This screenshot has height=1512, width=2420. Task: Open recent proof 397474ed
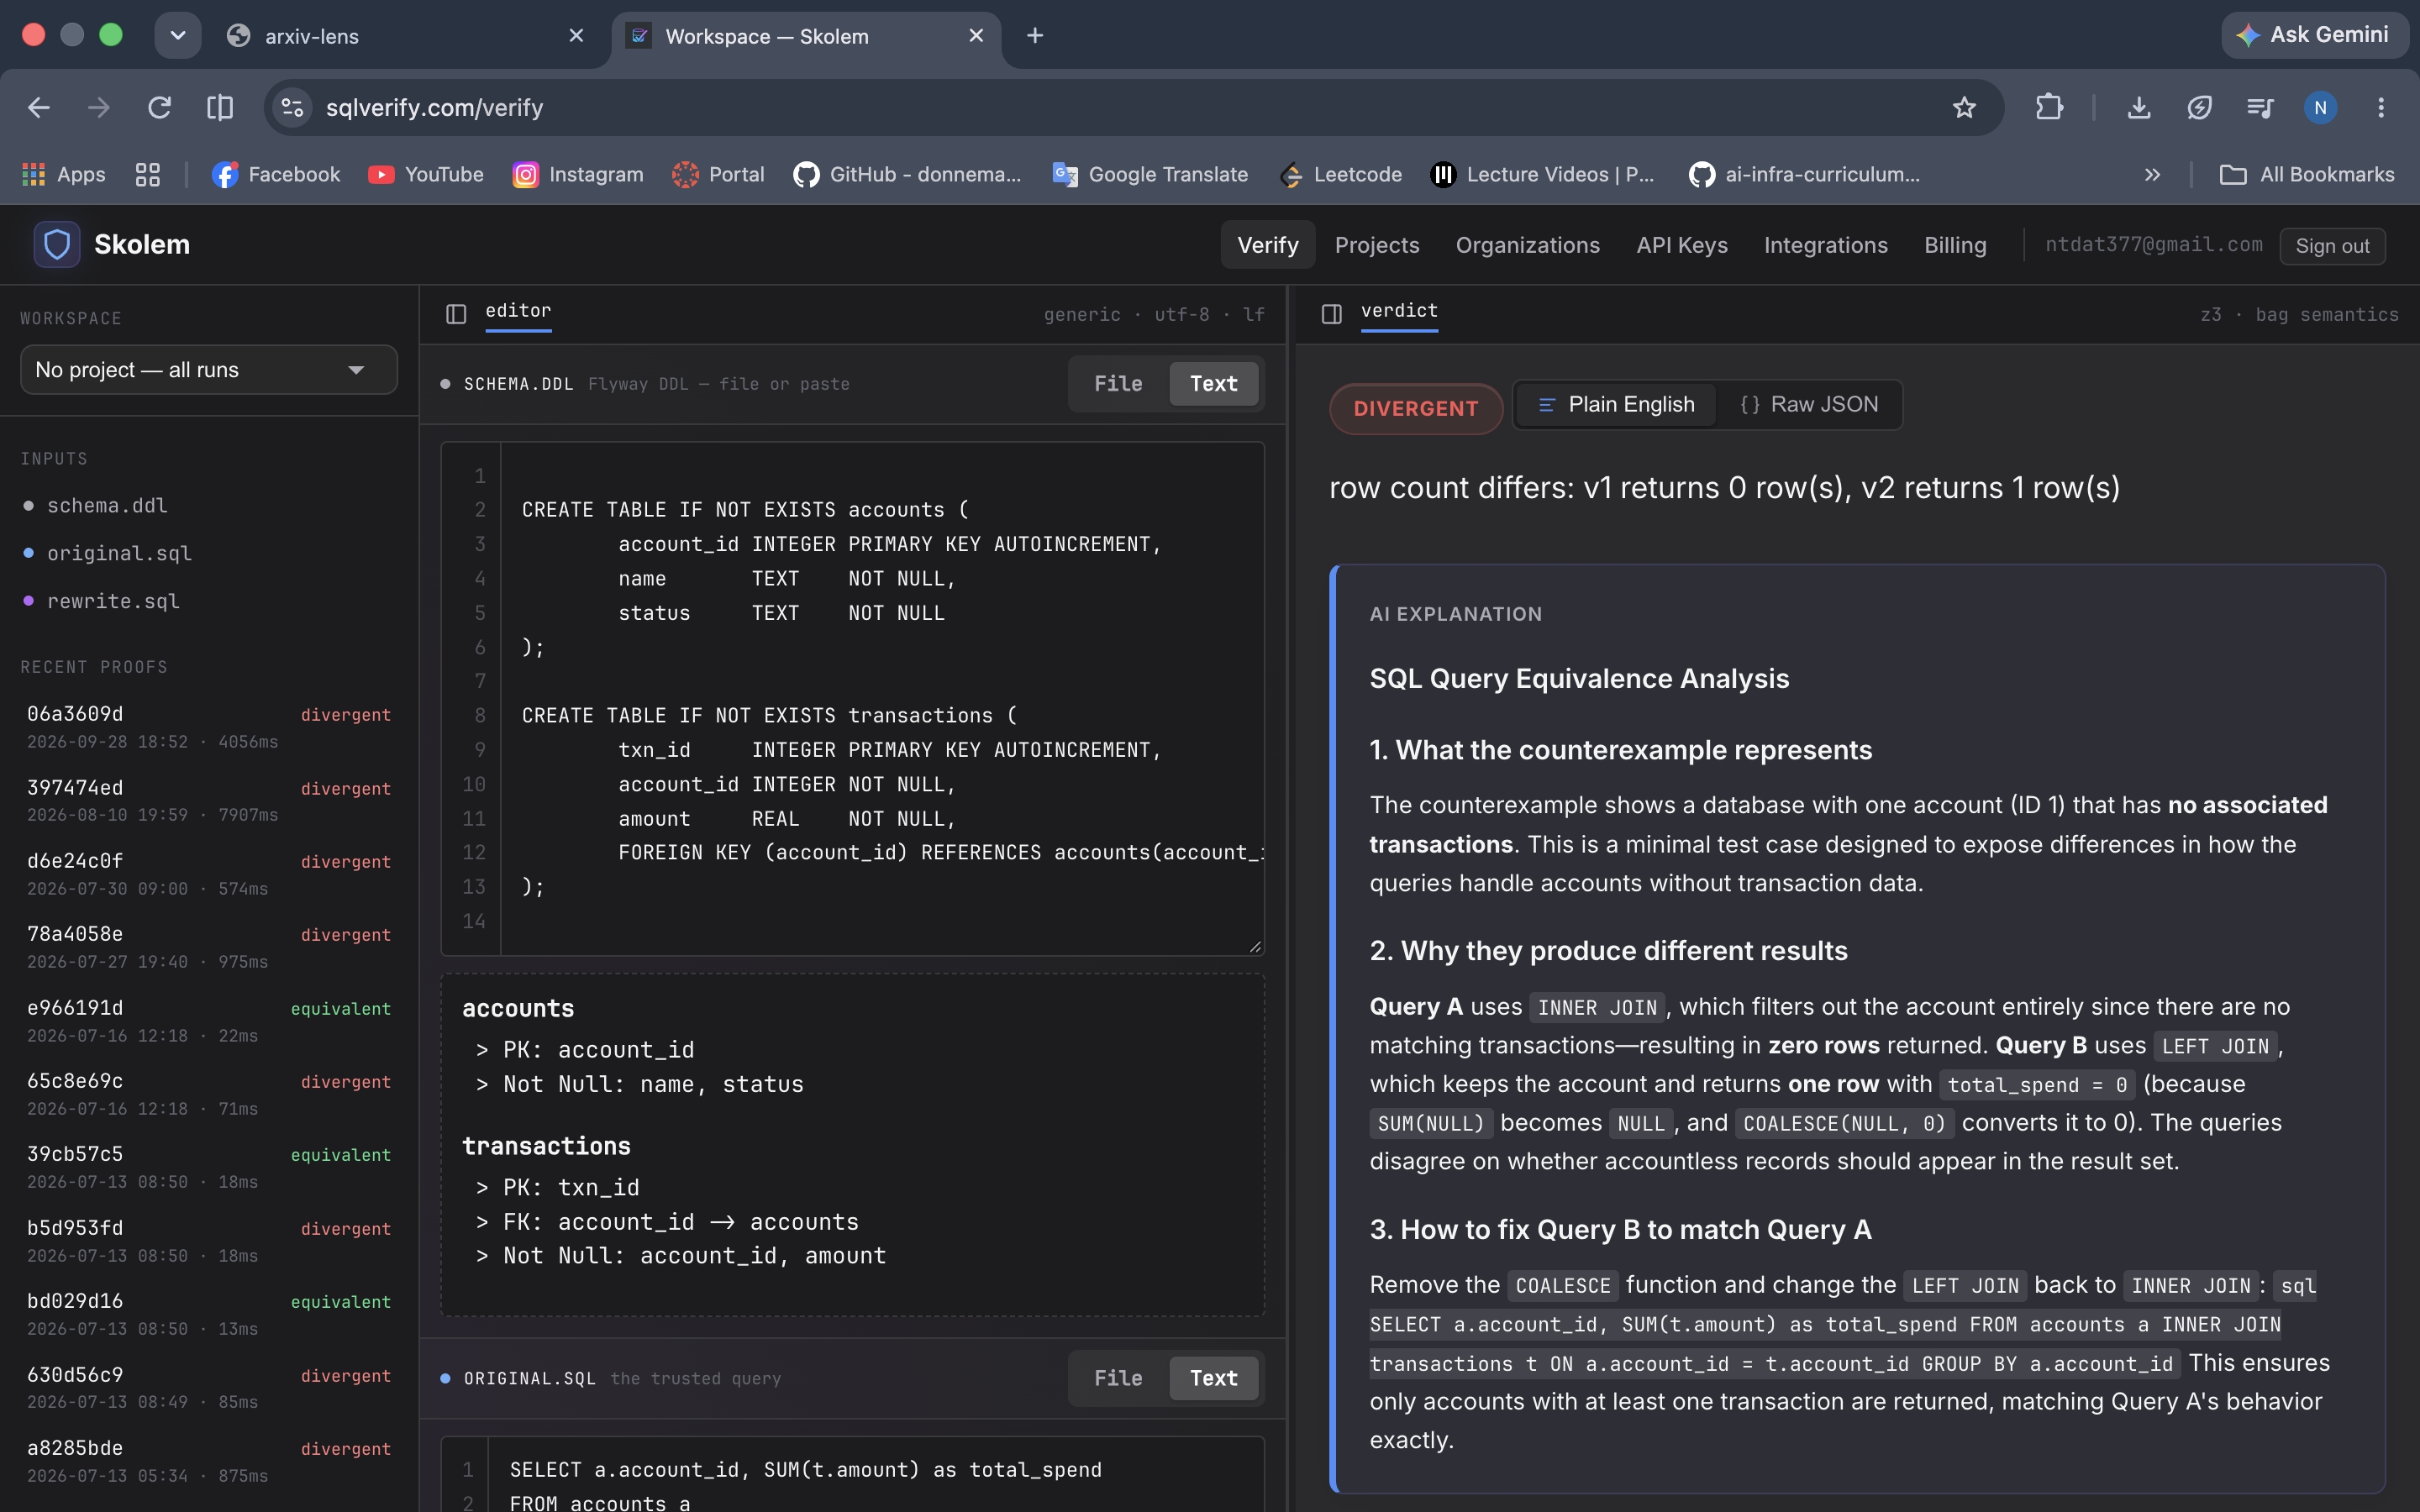click(209, 800)
